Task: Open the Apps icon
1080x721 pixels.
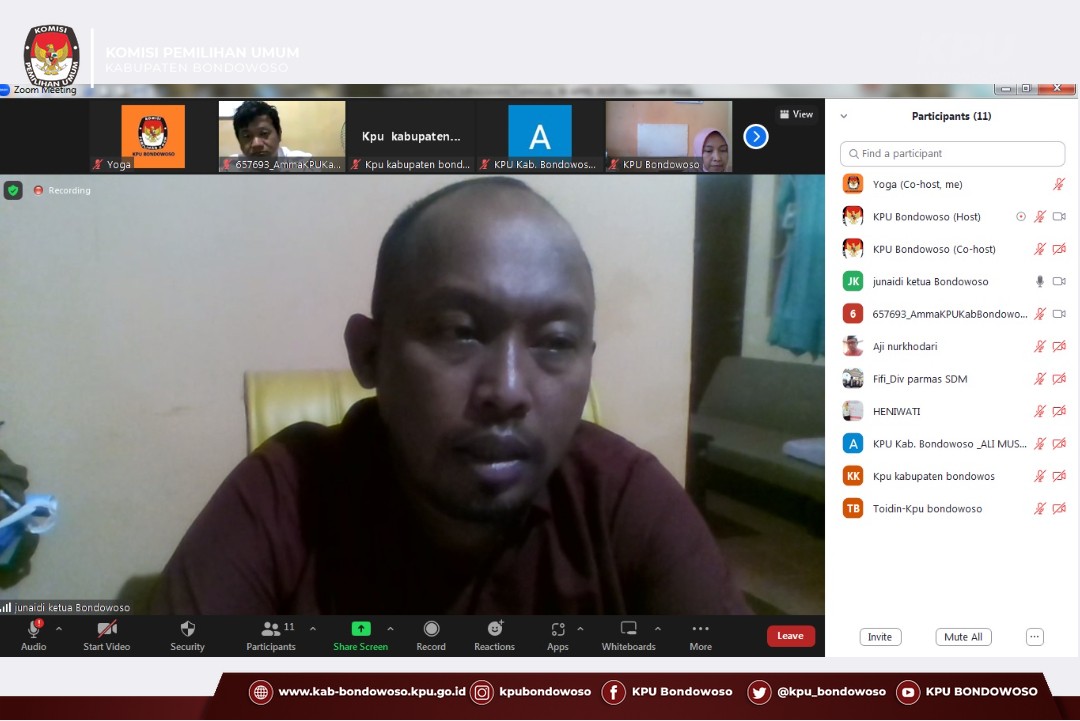Action: [x=557, y=629]
